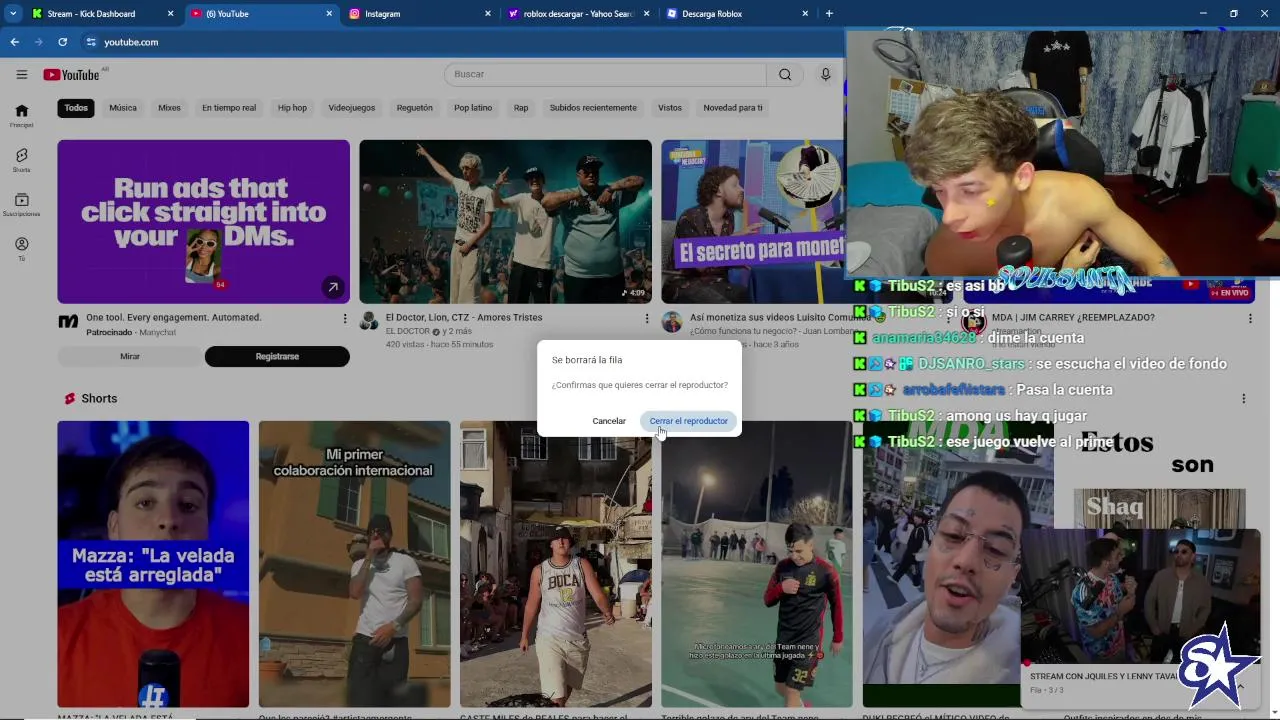The width and height of the screenshot is (1280, 720).
Task: Click the Registrarse ad button
Action: [277, 356]
